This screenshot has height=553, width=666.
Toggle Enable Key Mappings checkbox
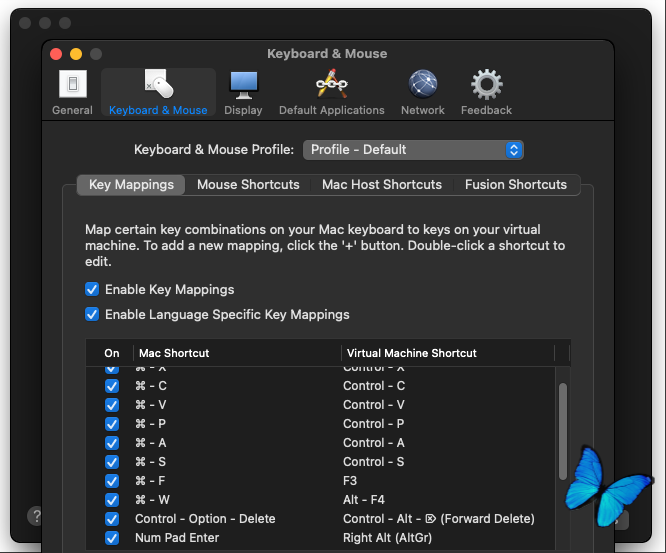pos(93,290)
